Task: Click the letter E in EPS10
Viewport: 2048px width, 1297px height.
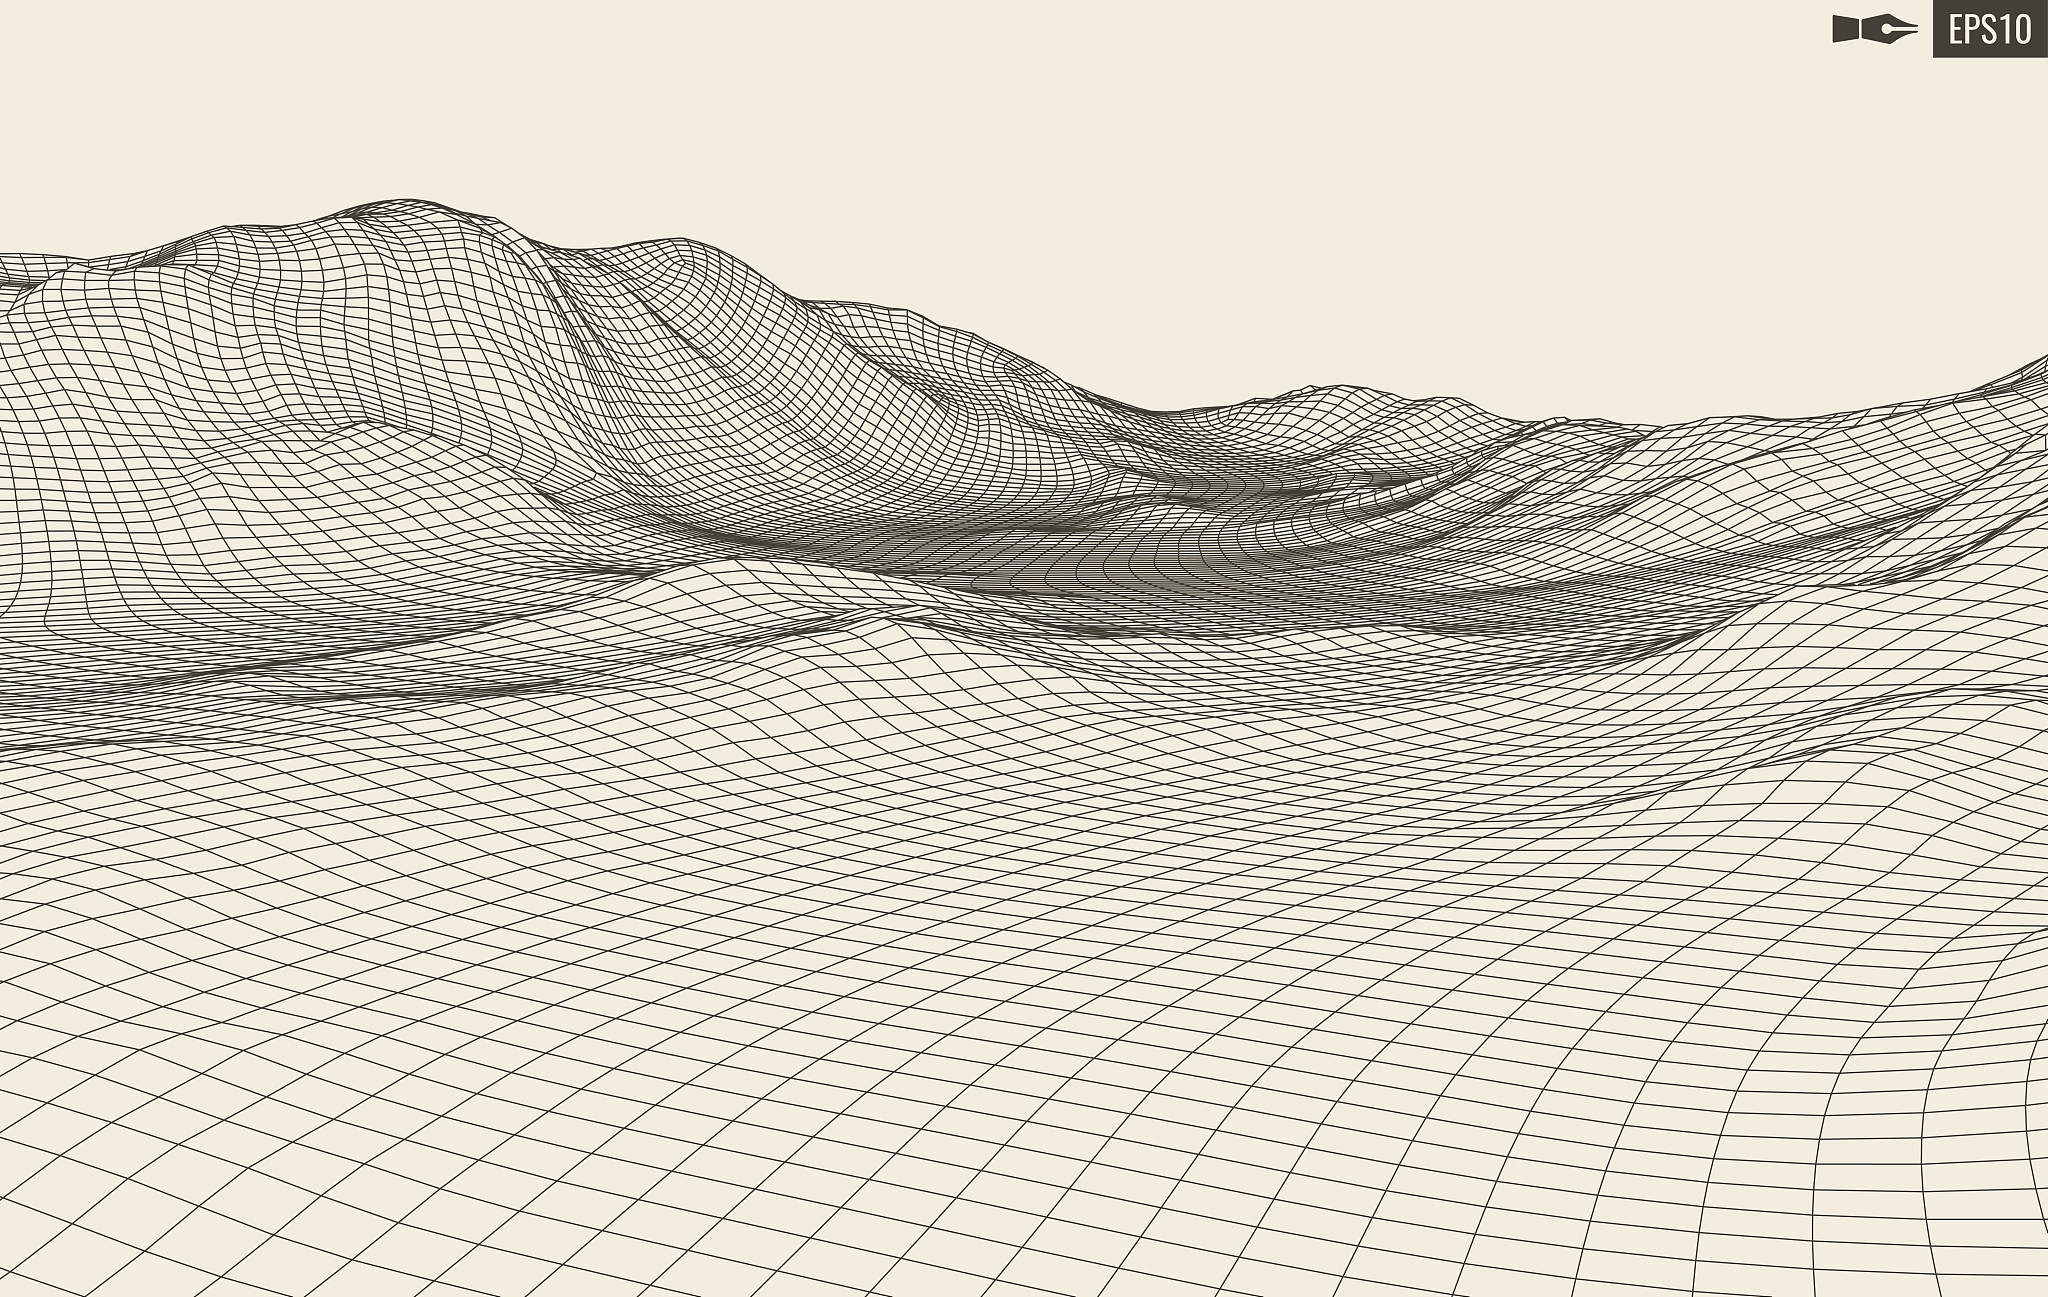Action: 1957,30
